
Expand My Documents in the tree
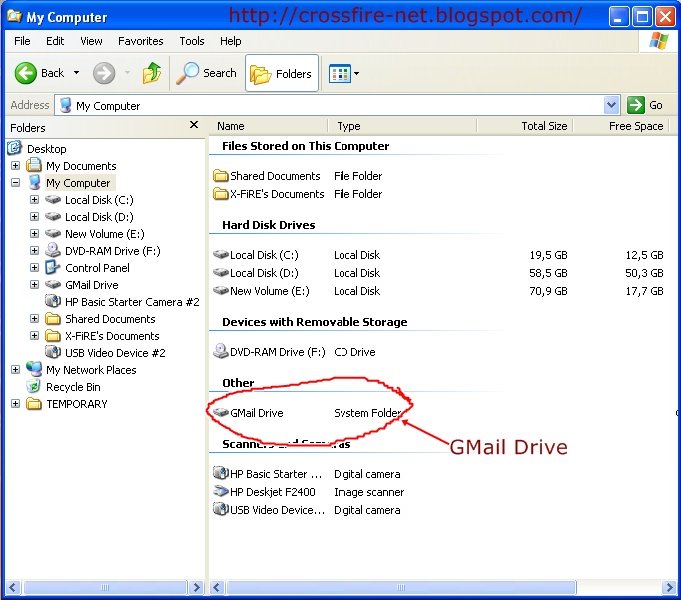click(15, 166)
